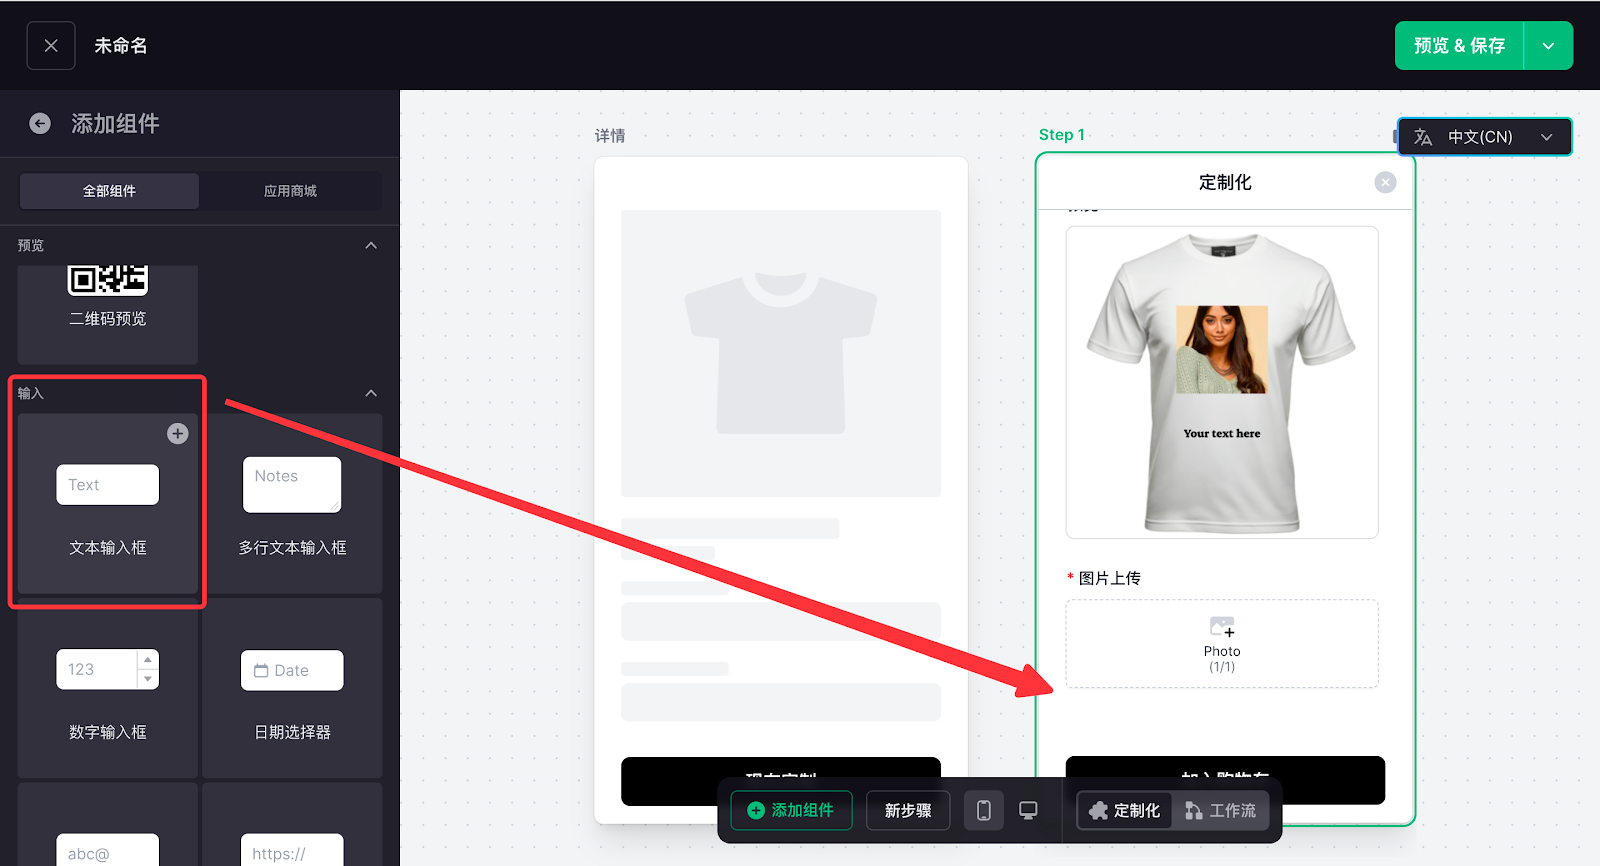Screen dimensions: 1600x866
Task: Click the plus icon on 文本输入框 card
Action: point(177,433)
